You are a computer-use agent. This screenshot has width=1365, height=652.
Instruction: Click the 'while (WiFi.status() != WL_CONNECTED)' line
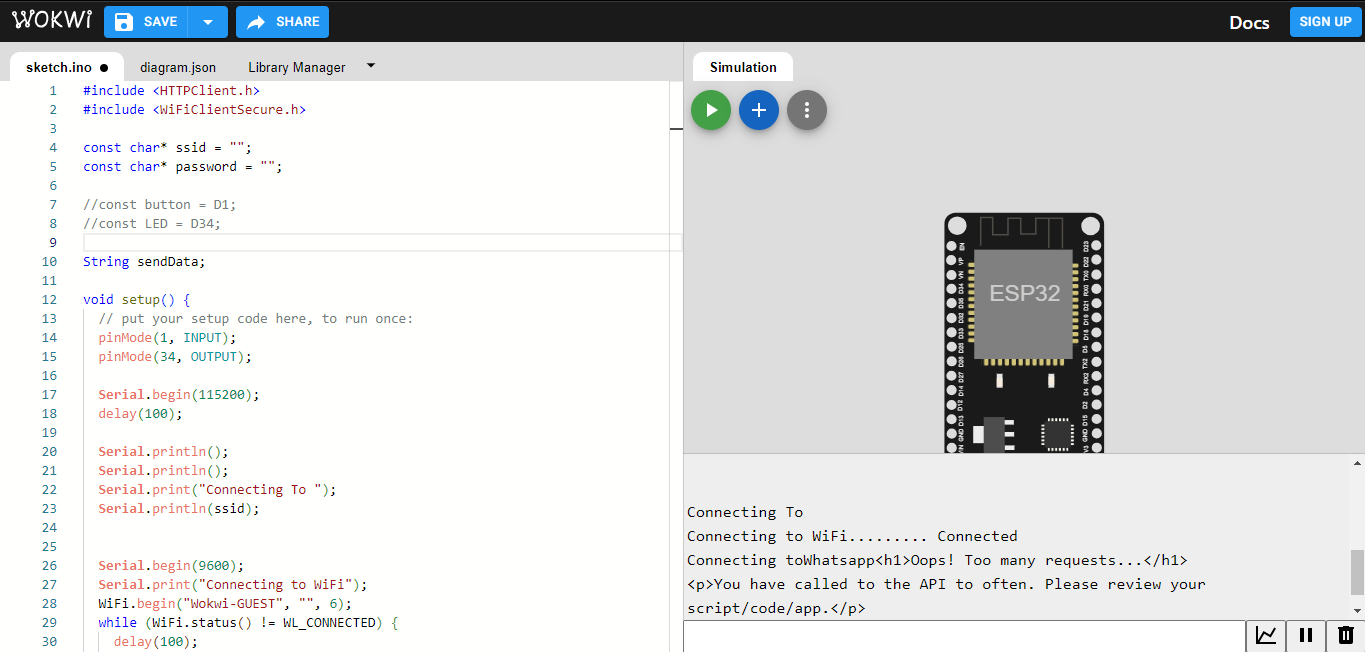(248, 623)
